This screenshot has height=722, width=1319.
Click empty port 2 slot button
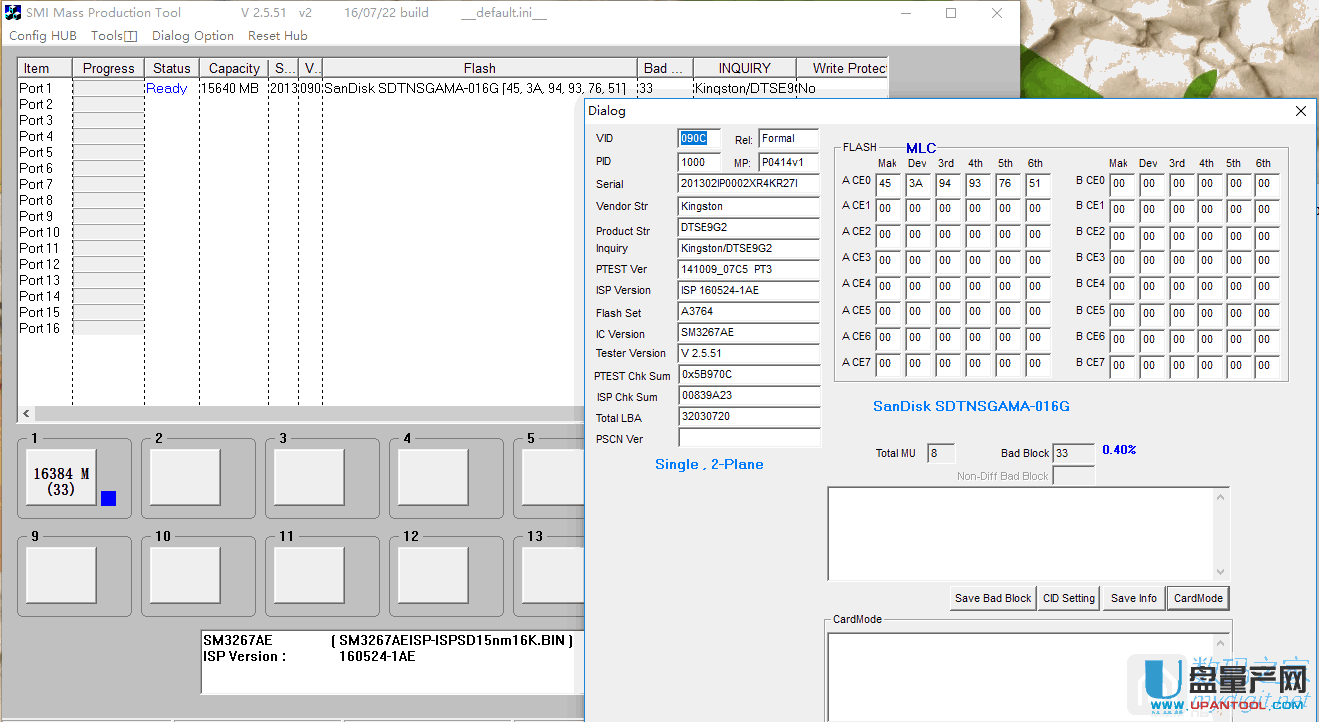pyautogui.click(x=184, y=478)
